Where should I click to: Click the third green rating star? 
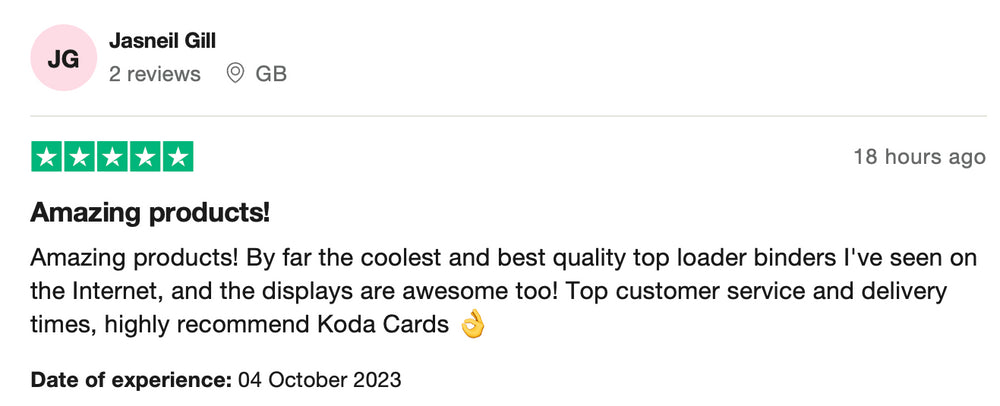point(112,158)
